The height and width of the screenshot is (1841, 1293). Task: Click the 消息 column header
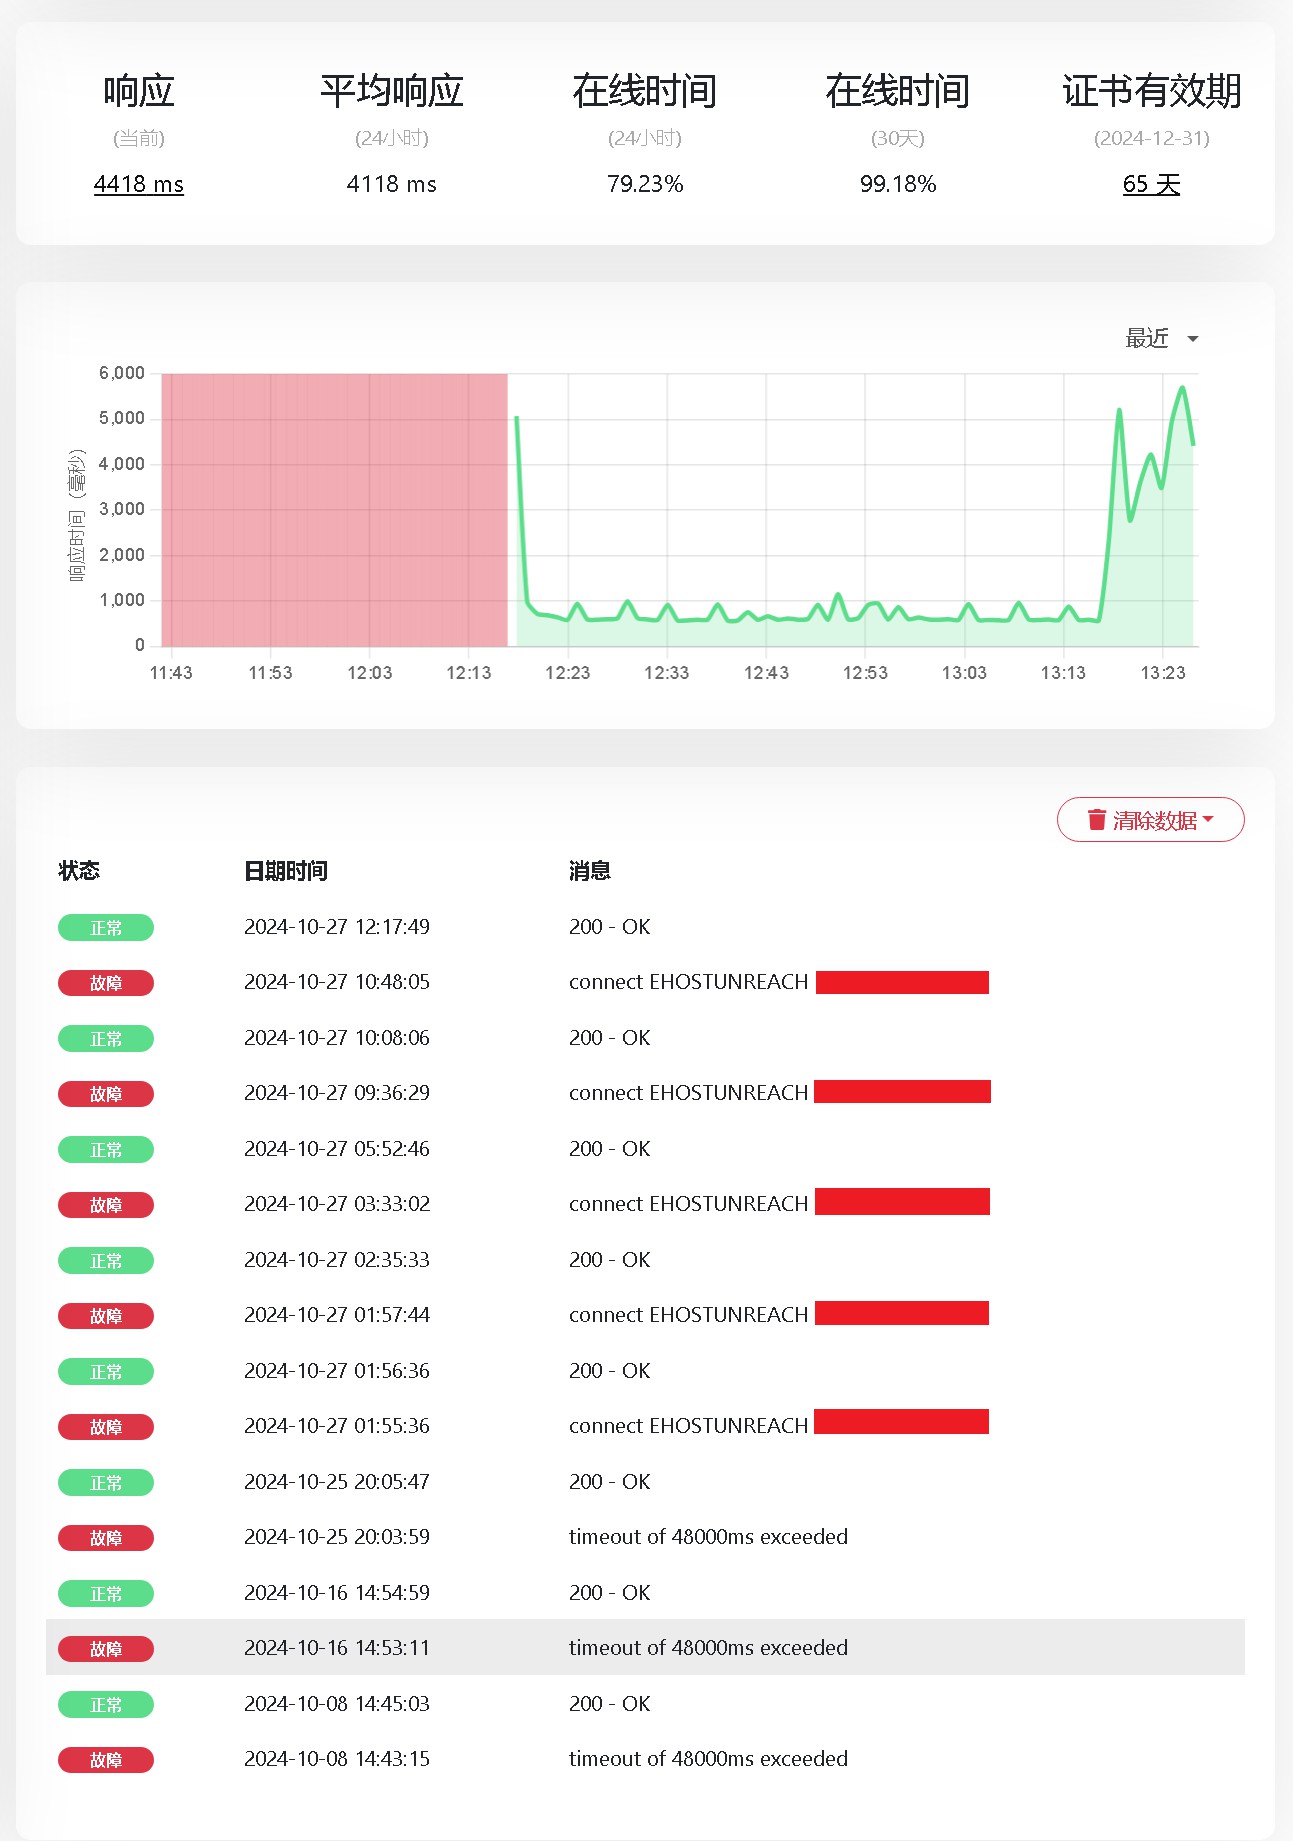pos(590,871)
